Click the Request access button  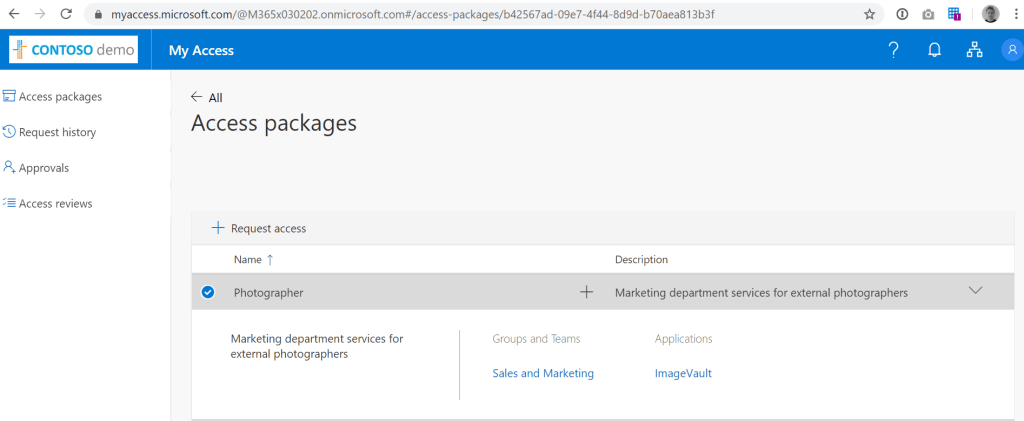point(259,228)
